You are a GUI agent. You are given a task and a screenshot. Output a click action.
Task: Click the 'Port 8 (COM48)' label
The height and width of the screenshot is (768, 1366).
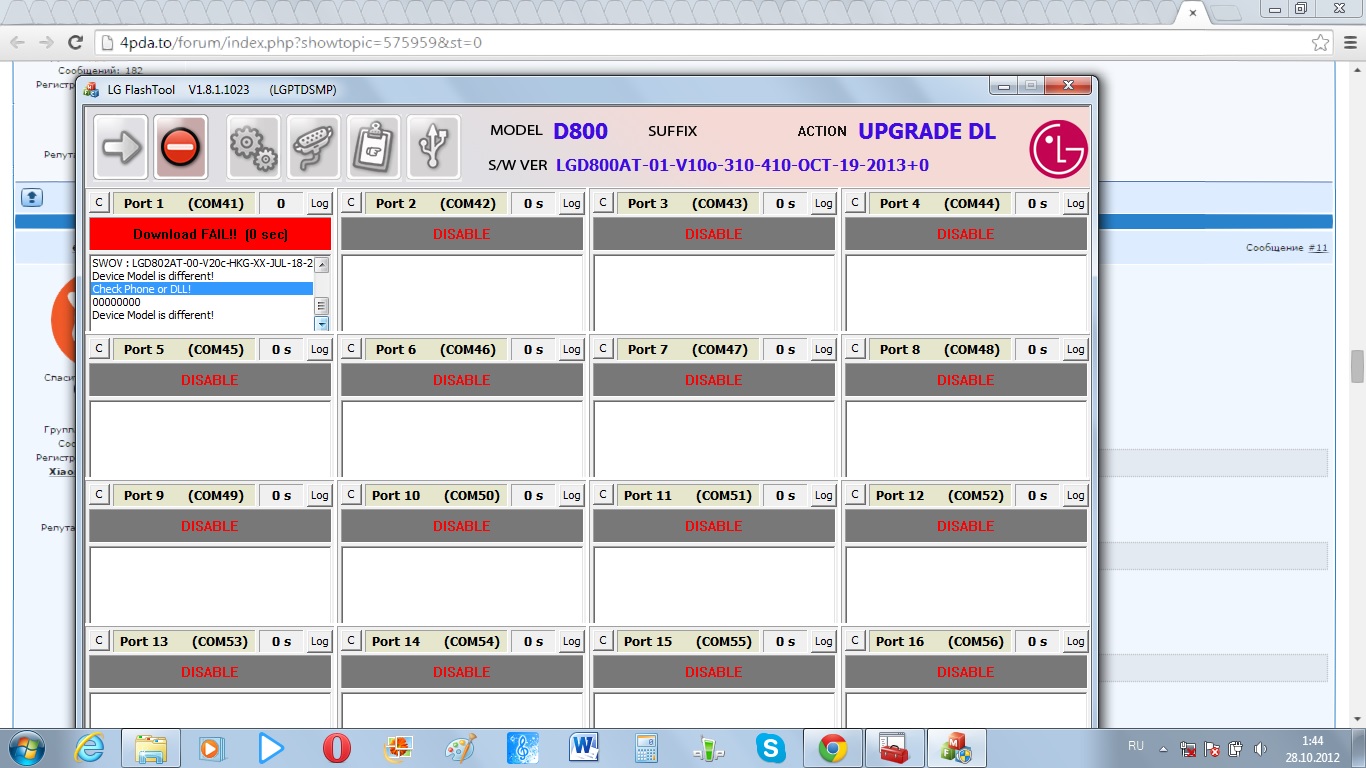coord(939,349)
